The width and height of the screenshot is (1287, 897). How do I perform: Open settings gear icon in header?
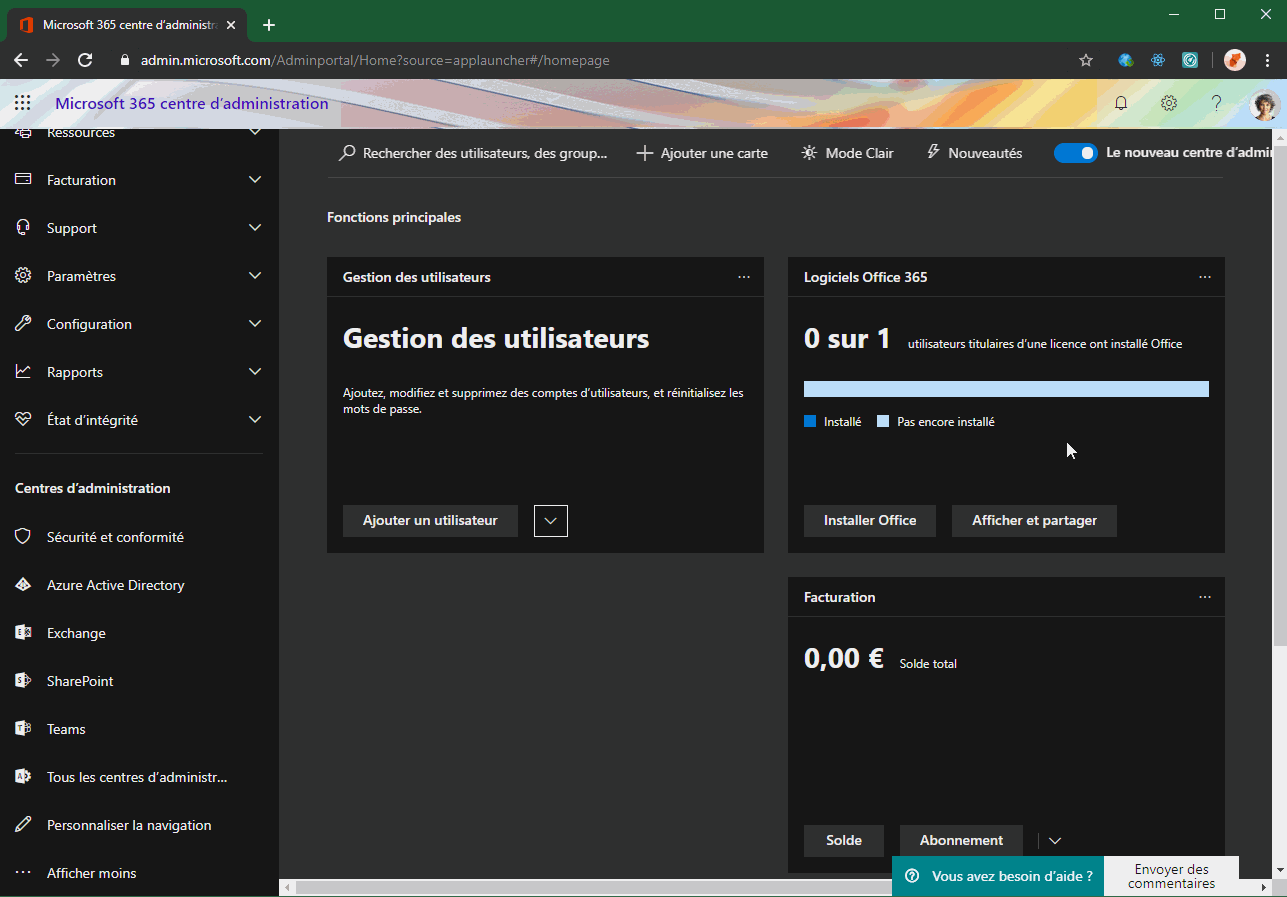[x=1169, y=103]
